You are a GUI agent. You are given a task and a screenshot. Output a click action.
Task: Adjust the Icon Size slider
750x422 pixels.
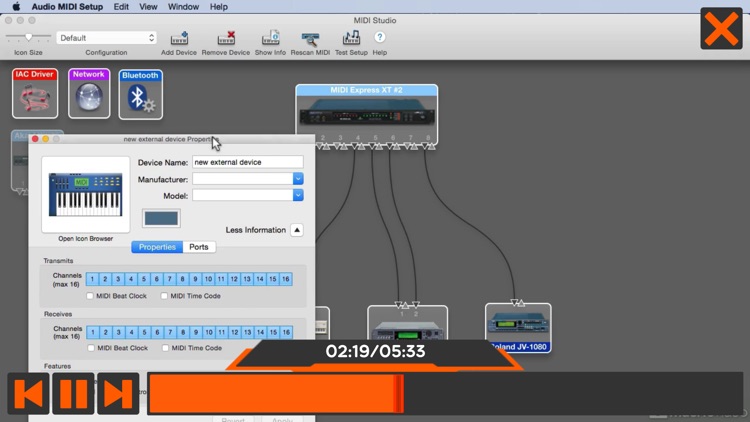(28, 37)
